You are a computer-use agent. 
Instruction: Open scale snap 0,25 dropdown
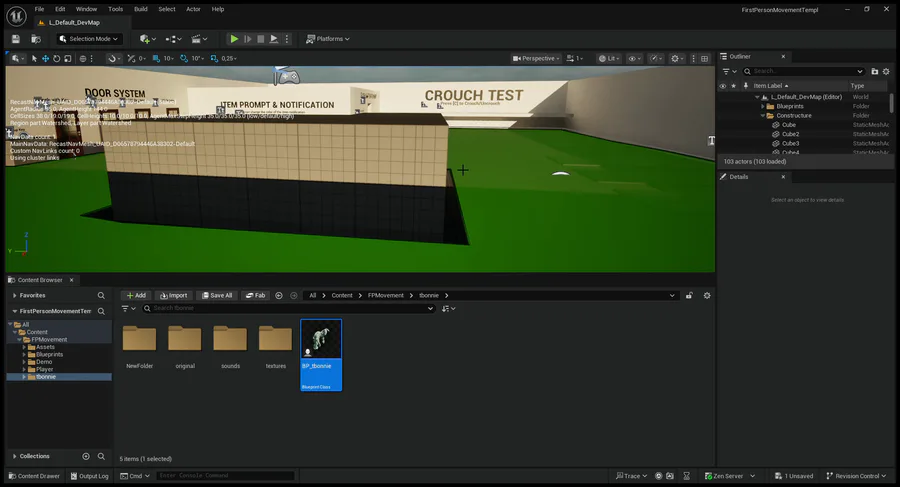tap(229, 59)
